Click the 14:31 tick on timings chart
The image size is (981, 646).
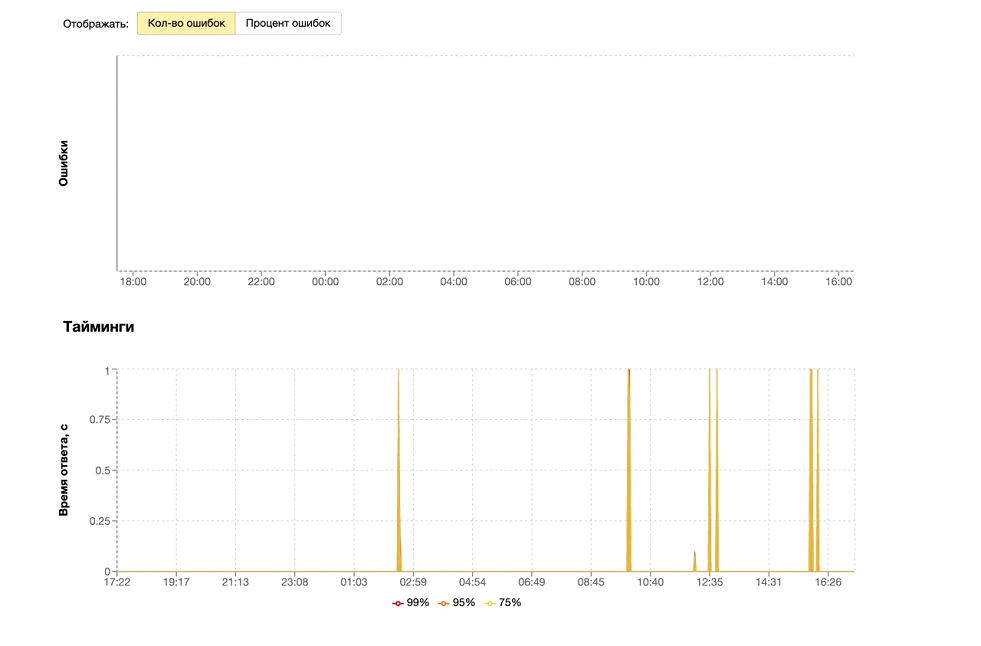[x=768, y=582]
